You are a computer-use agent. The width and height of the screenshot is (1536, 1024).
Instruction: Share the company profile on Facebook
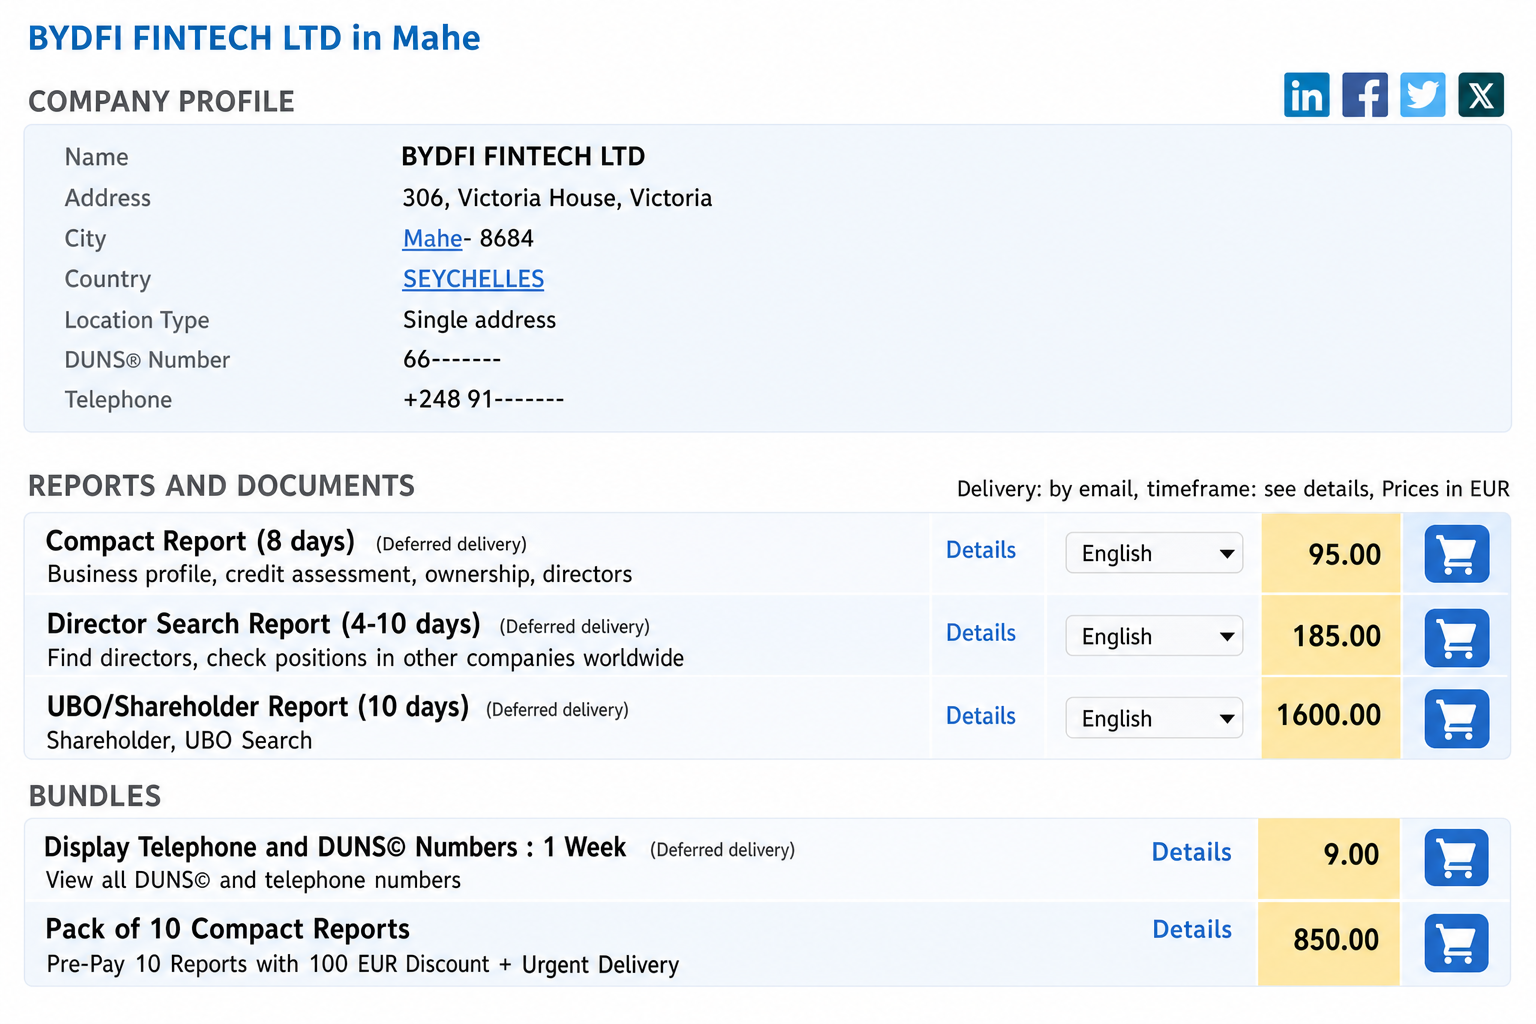pos(1364,95)
